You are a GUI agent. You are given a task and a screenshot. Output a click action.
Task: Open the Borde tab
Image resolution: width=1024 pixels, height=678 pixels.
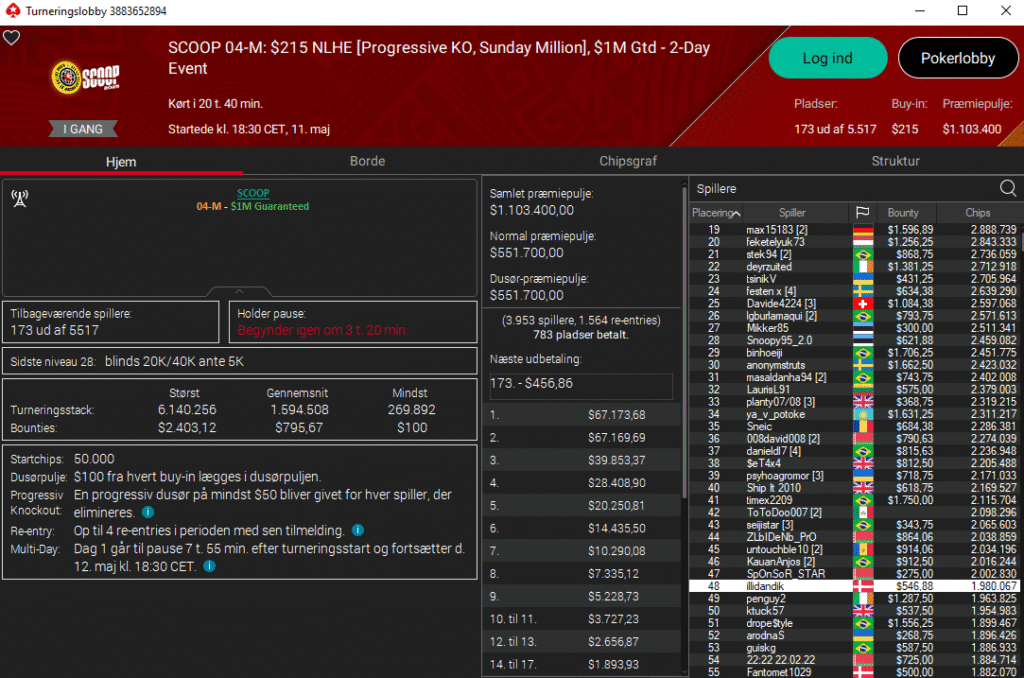point(367,161)
